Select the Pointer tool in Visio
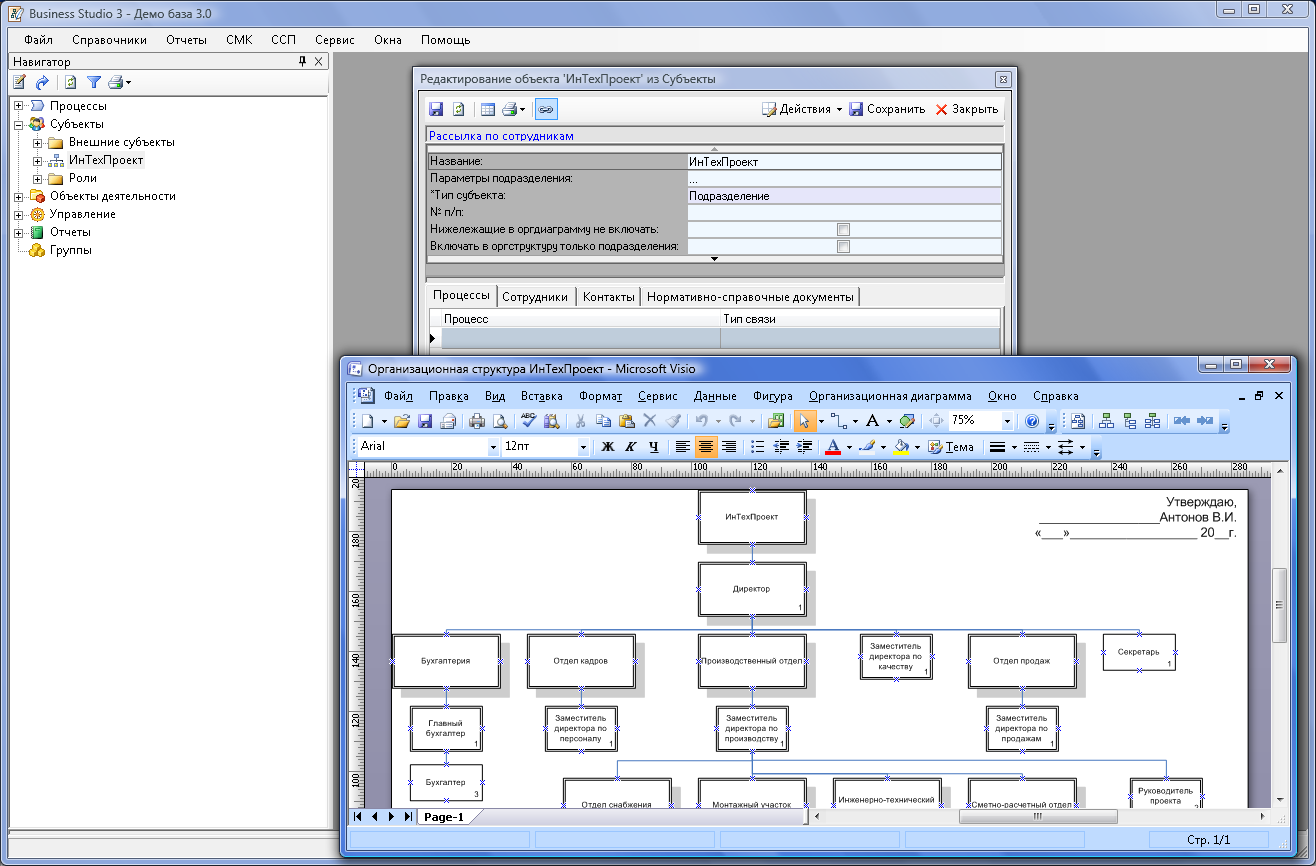Screen dimensions: 1316x866 (x=803, y=421)
